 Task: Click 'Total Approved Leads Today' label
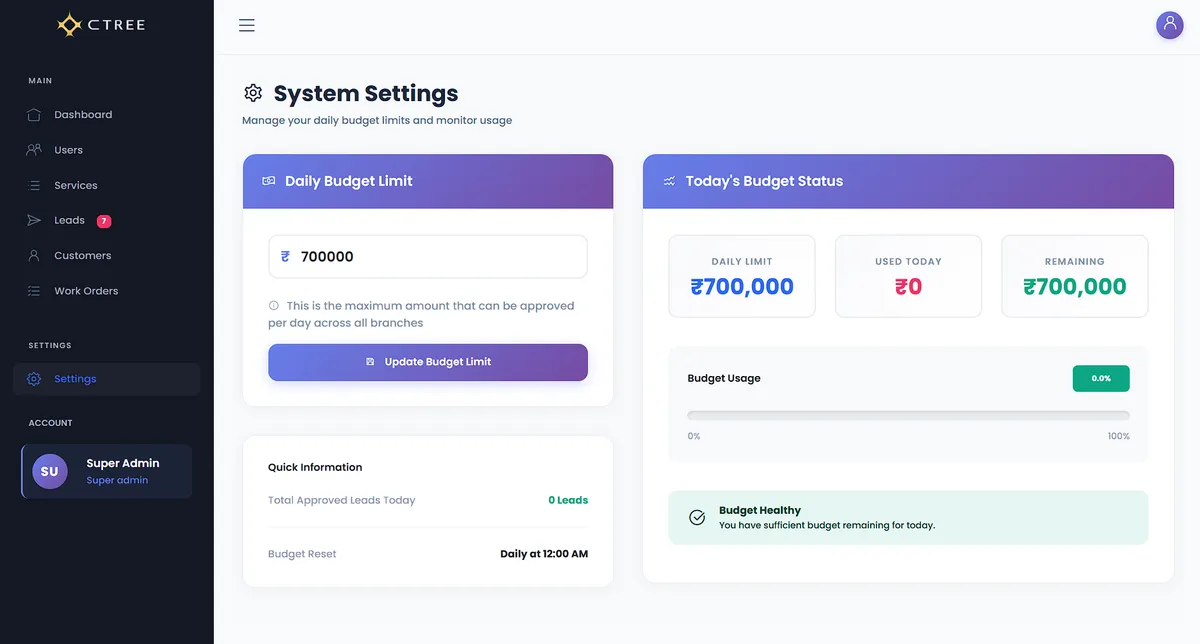click(341, 500)
